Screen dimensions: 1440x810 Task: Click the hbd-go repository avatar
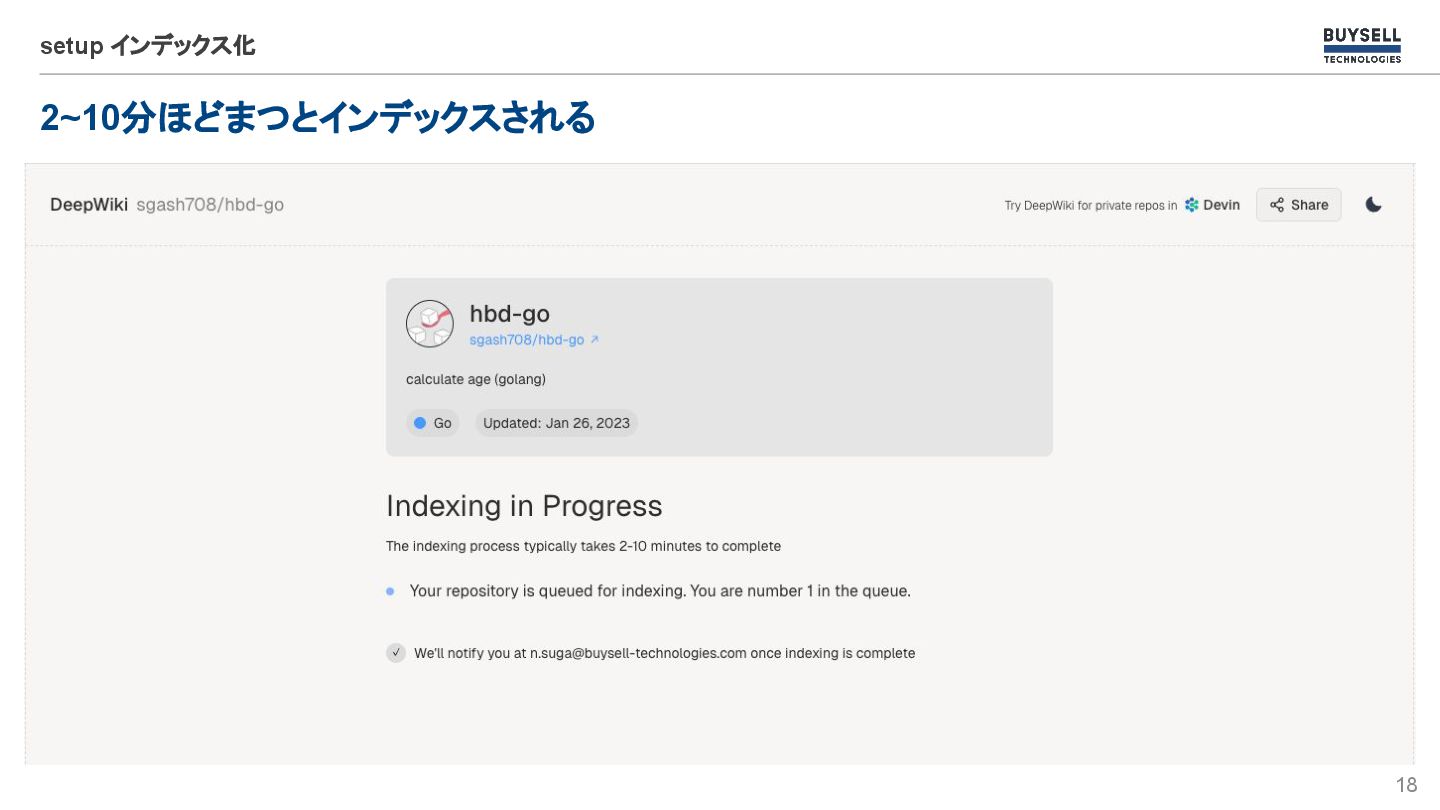pos(430,324)
